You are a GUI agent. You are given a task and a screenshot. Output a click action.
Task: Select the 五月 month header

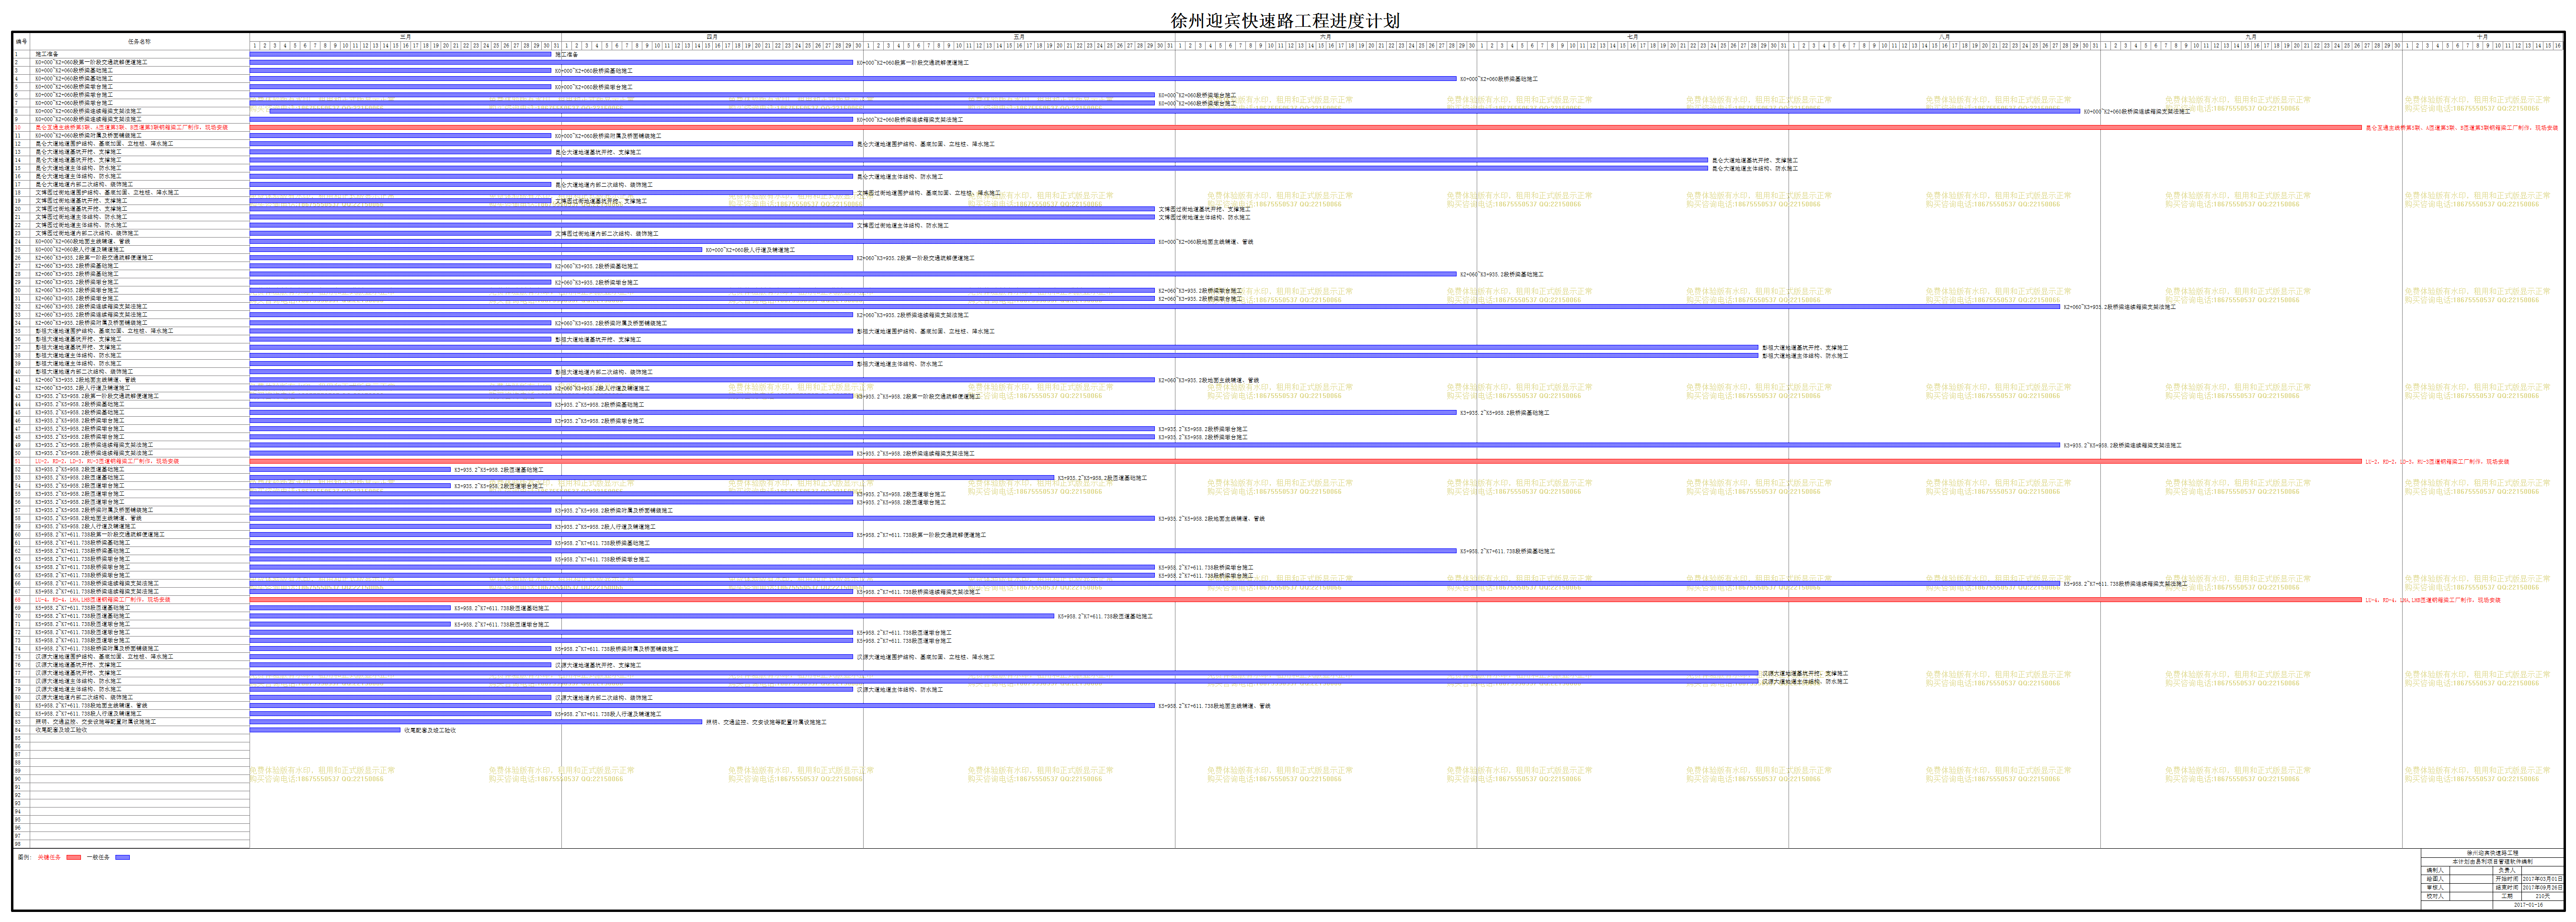[1019, 37]
